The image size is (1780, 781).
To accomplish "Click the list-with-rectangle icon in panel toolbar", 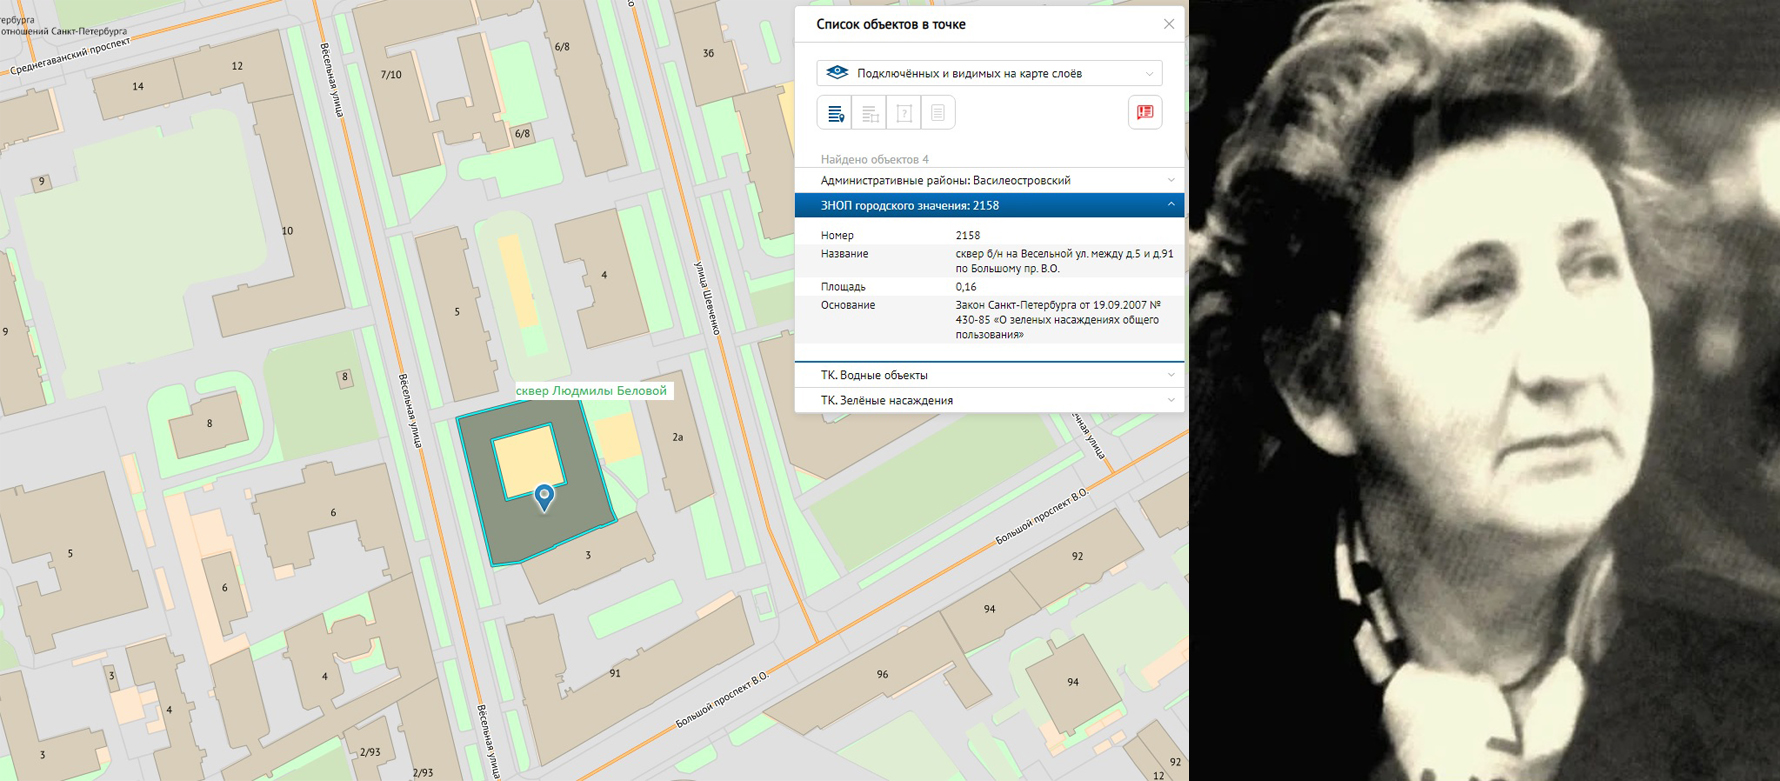I will tap(870, 113).
